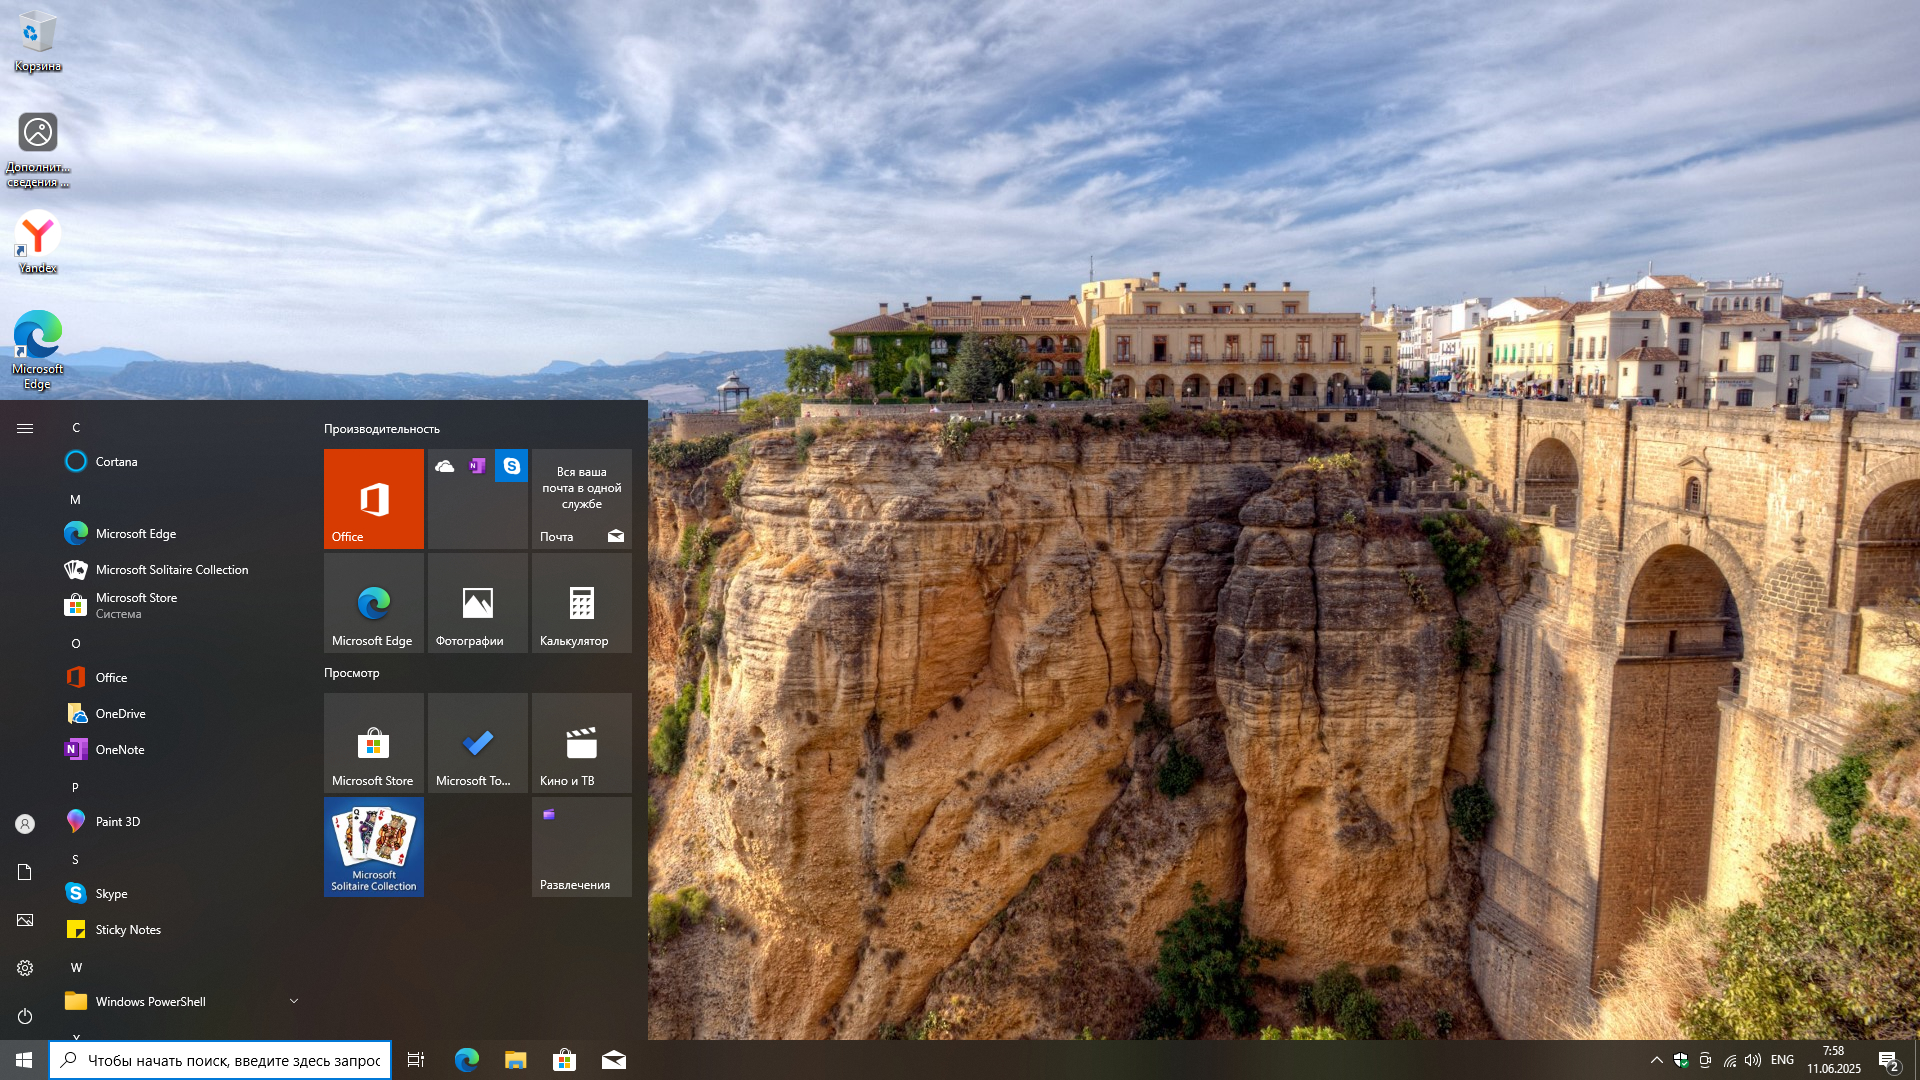
Task: Open the Развлечения tile folder
Action: pos(581,846)
